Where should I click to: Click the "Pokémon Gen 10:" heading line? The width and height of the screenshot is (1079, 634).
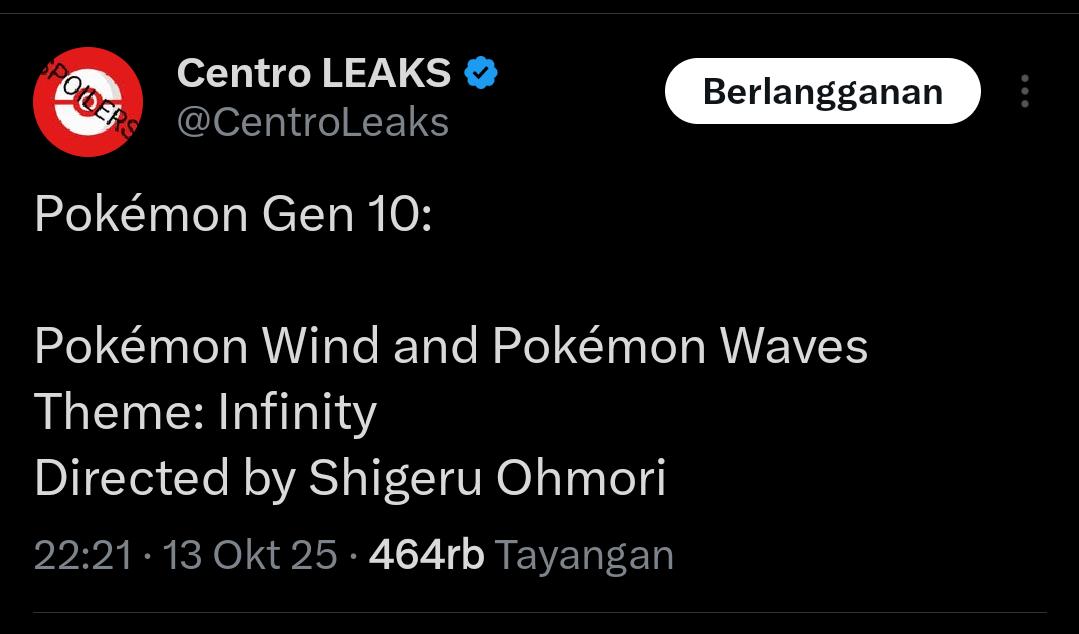pyautogui.click(x=233, y=215)
